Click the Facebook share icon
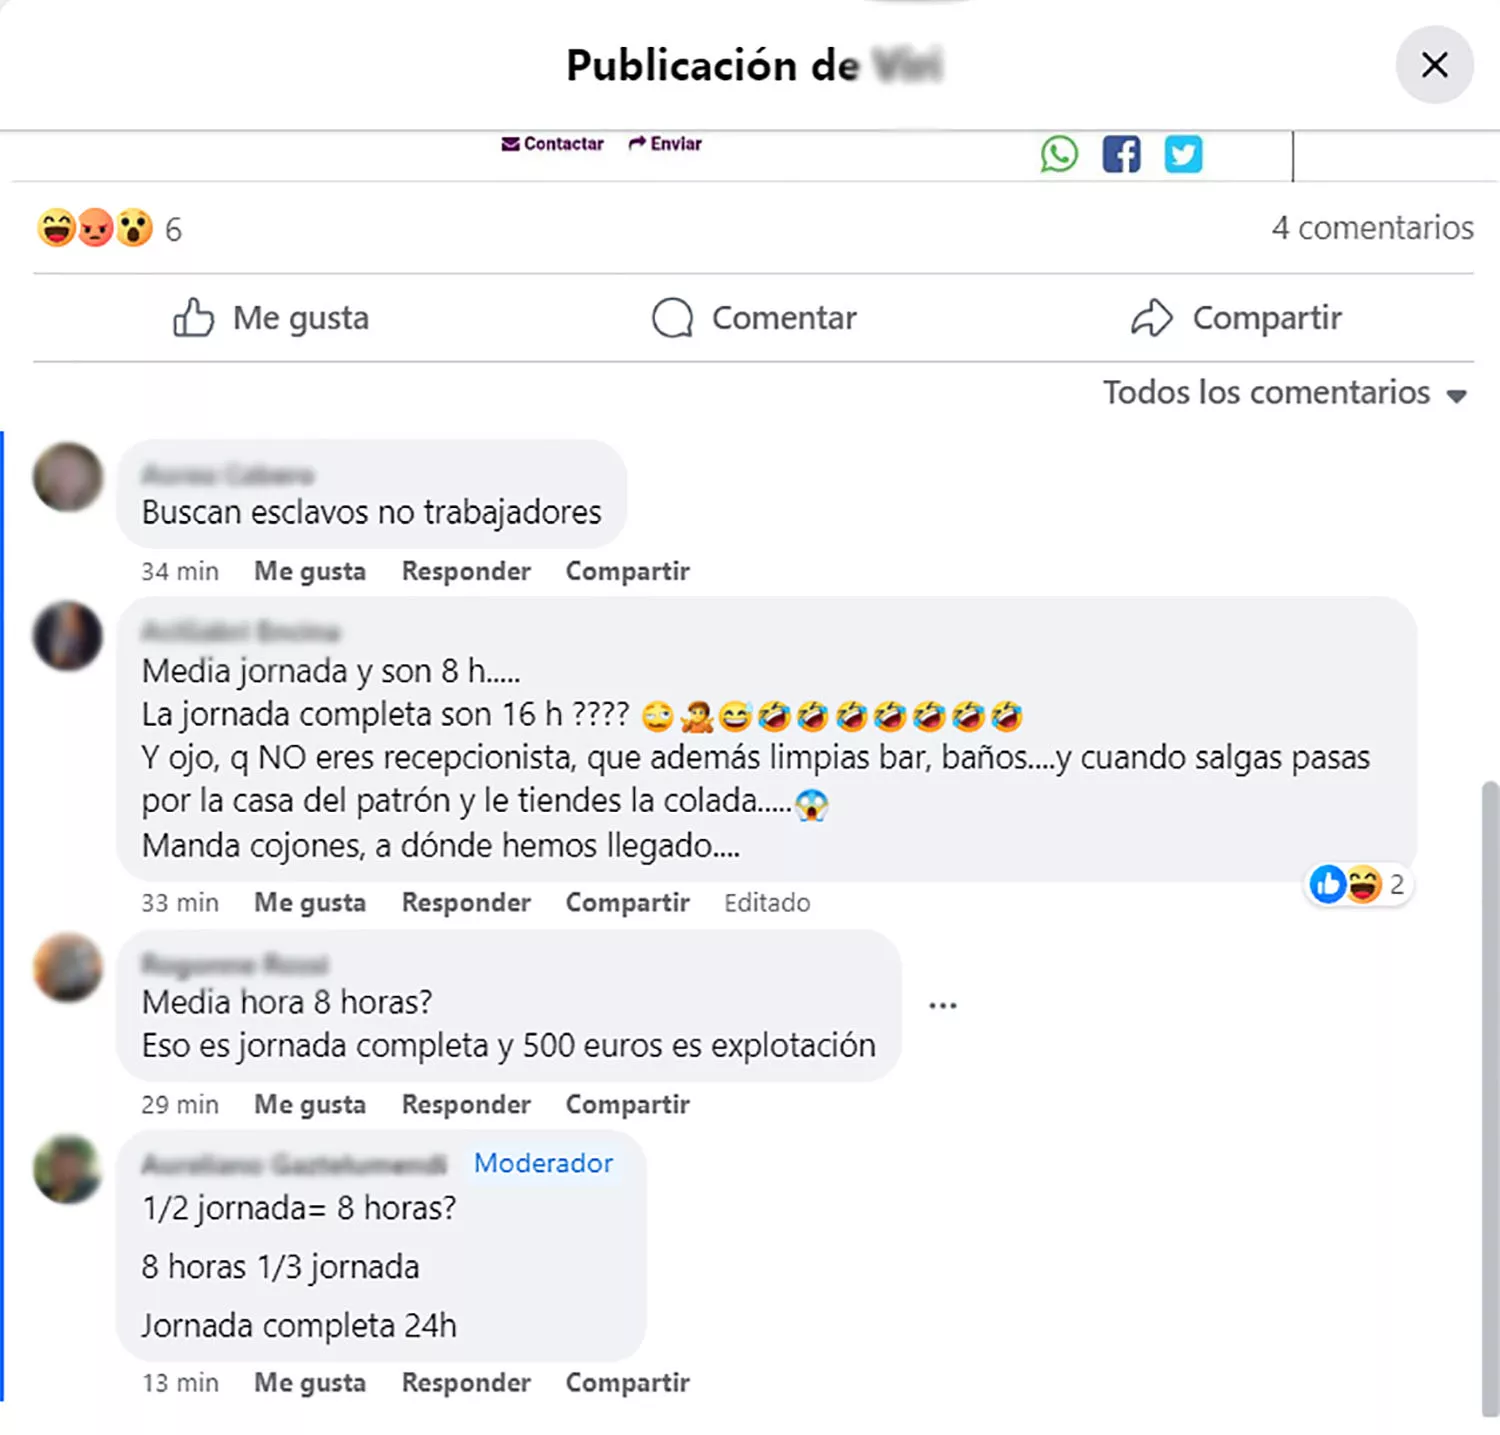Screen dimensions: 1500x1435 pyautogui.click(x=1121, y=154)
